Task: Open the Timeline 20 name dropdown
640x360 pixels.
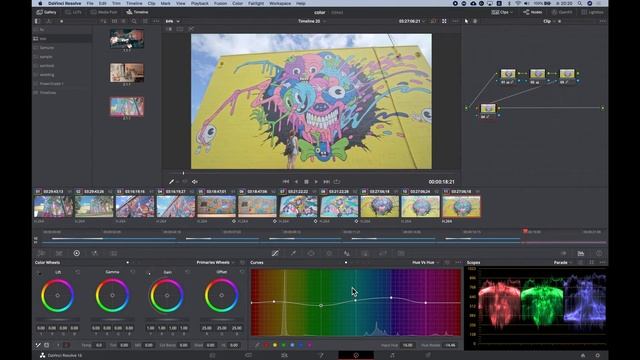Action: click(x=311, y=21)
